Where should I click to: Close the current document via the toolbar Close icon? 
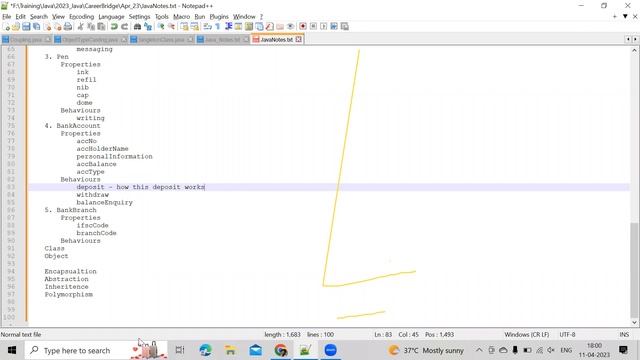click(47, 27)
